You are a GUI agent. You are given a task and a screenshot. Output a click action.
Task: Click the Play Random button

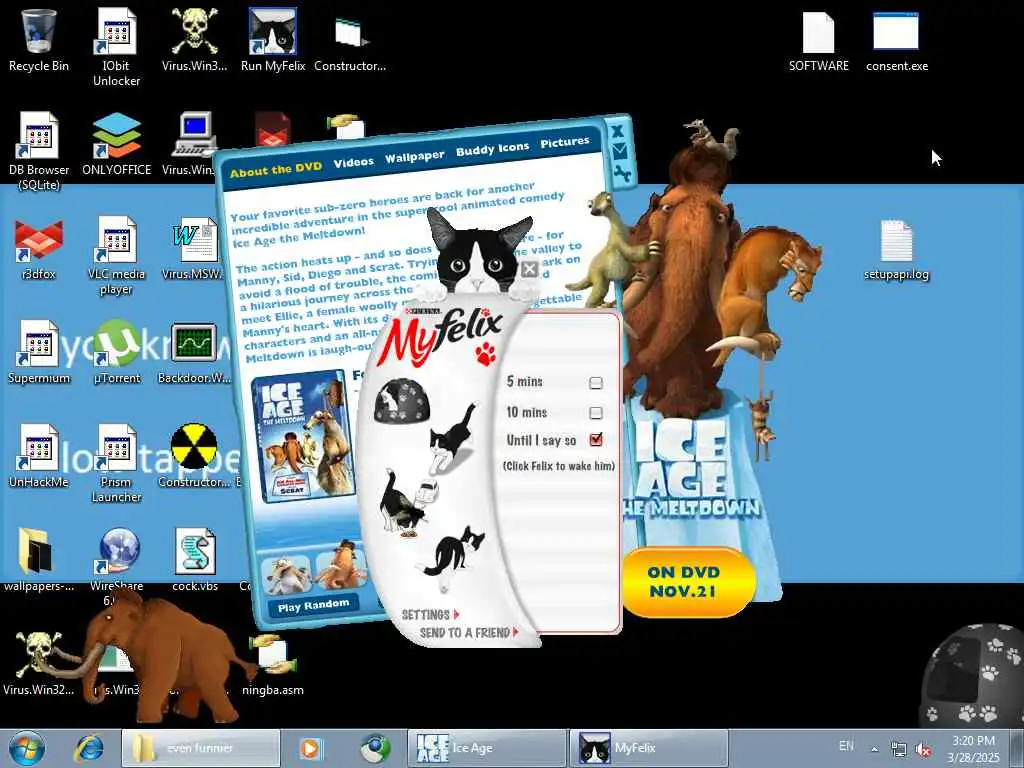tap(313, 605)
